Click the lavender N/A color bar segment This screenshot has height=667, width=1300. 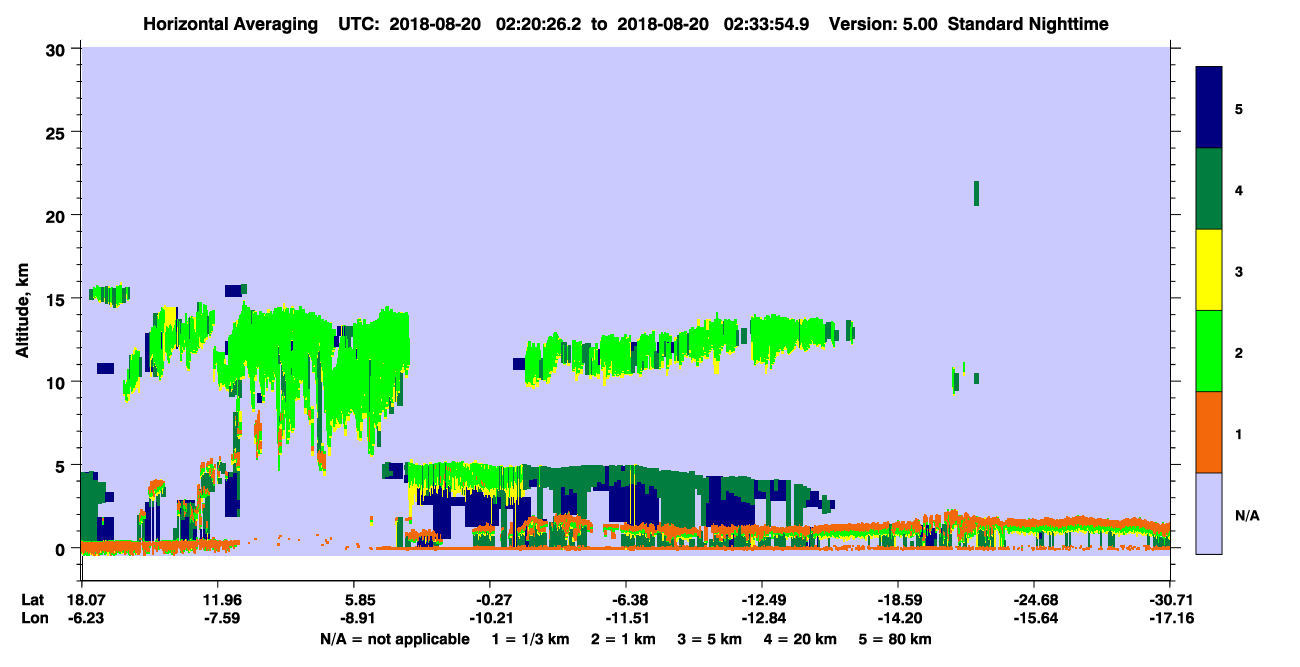point(1209,513)
